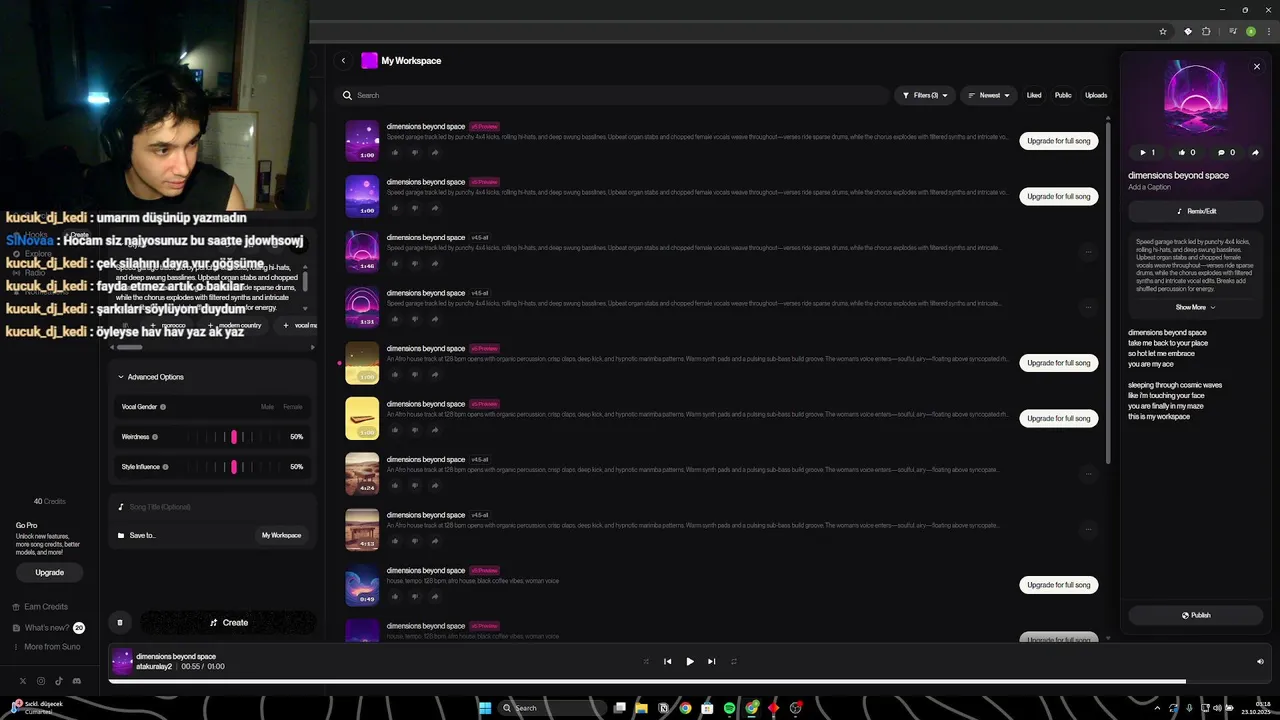Collapse the Advanced Options section
The width and height of the screenshot is (1280, 720).
pyautogui.click(x=151, y=377)
